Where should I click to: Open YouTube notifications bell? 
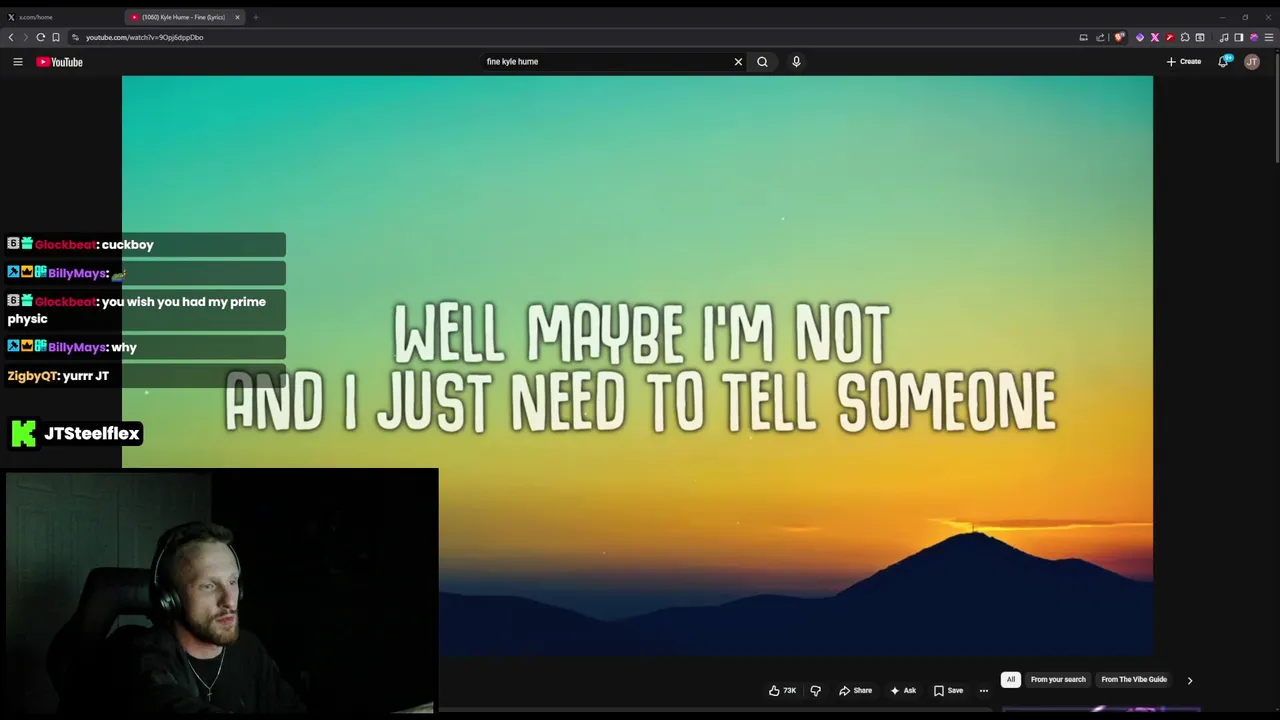(x=1223, y=62)
